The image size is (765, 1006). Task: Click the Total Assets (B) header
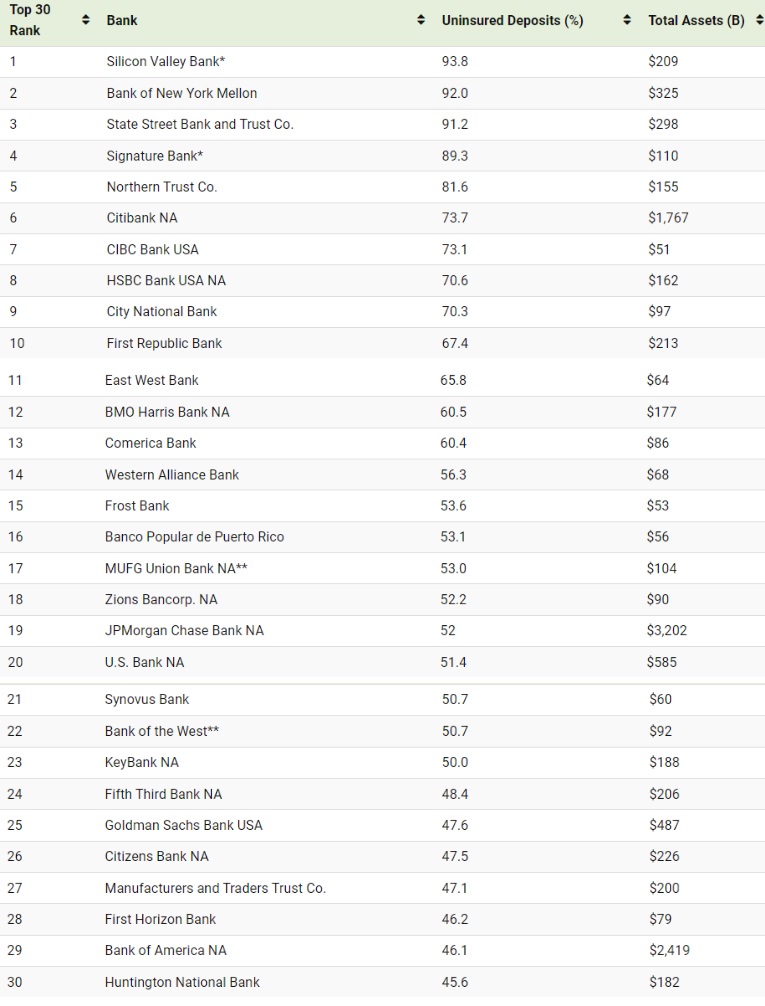(x=696, y=20)
